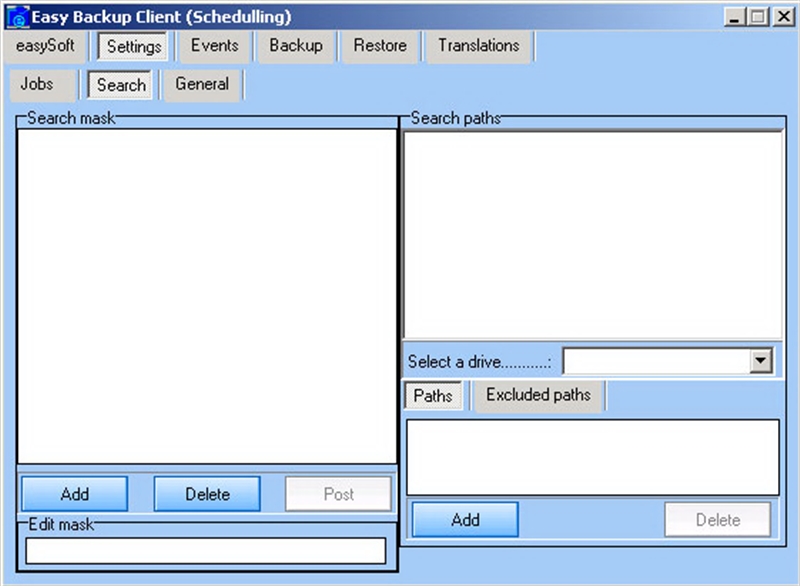Viewport: 800px width, 586px height.
Task: Add a path under the Paths tab
Action: 464,519
